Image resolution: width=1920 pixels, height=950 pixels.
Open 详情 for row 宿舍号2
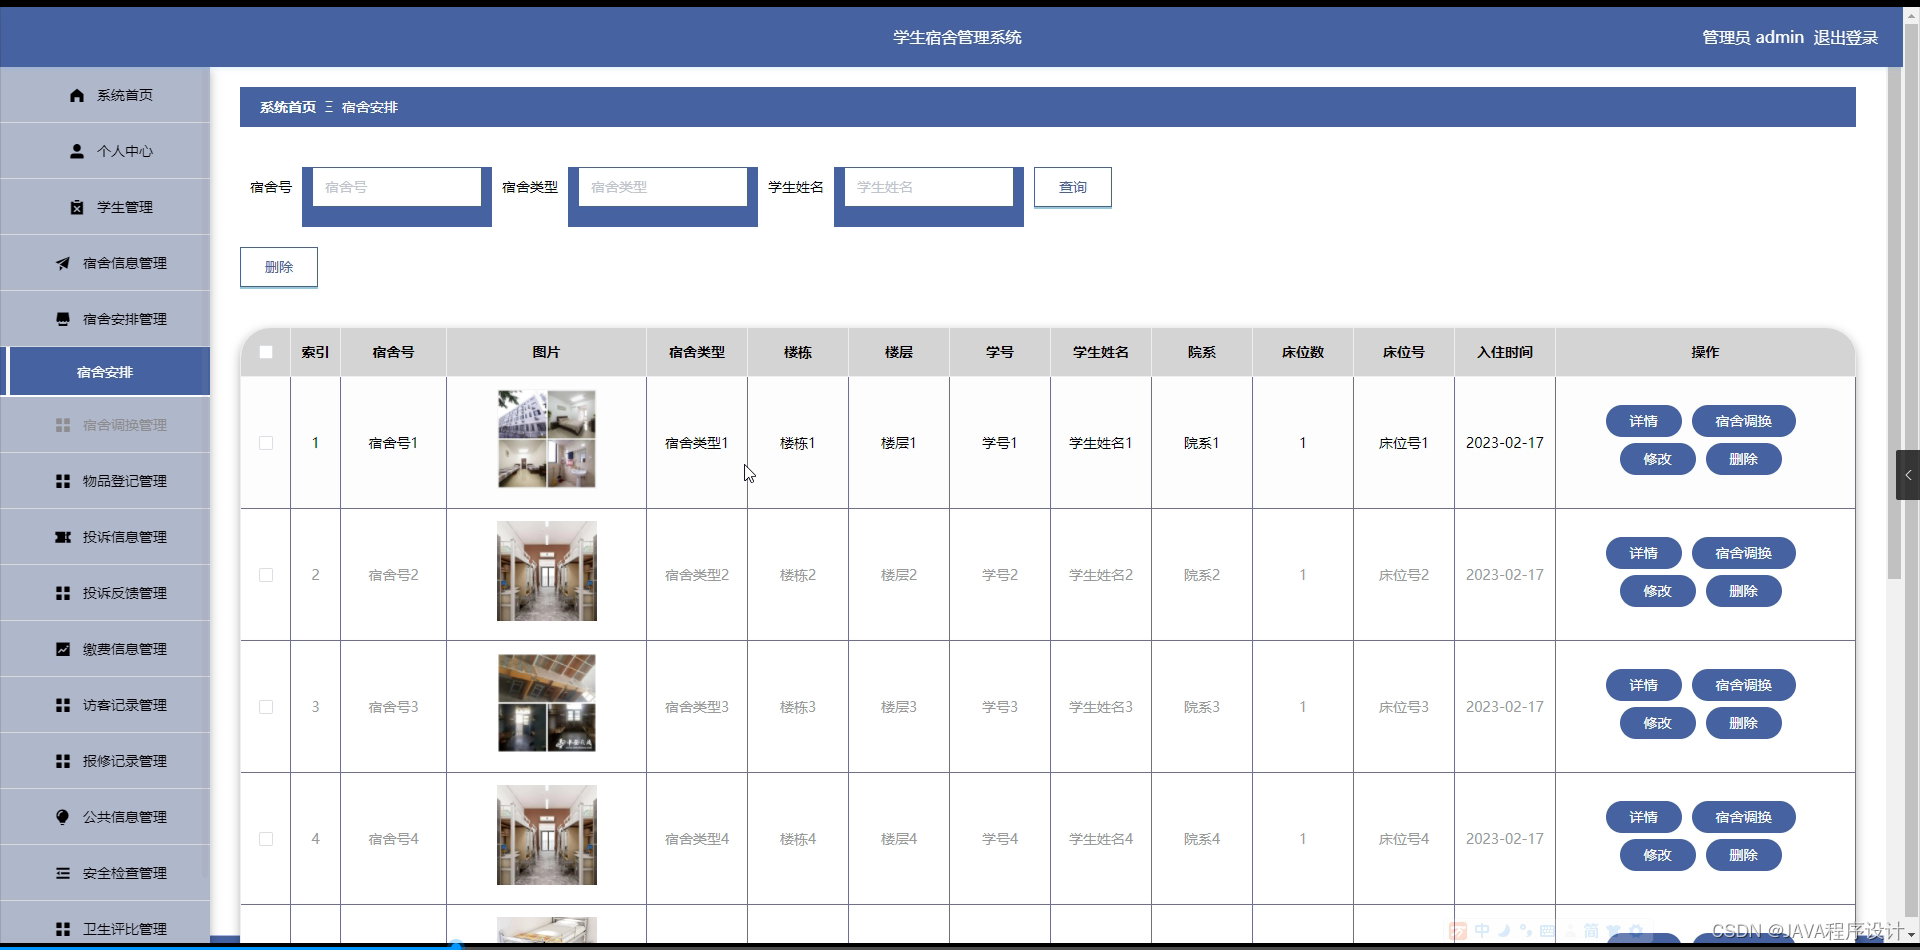(x=1644, y=553)
